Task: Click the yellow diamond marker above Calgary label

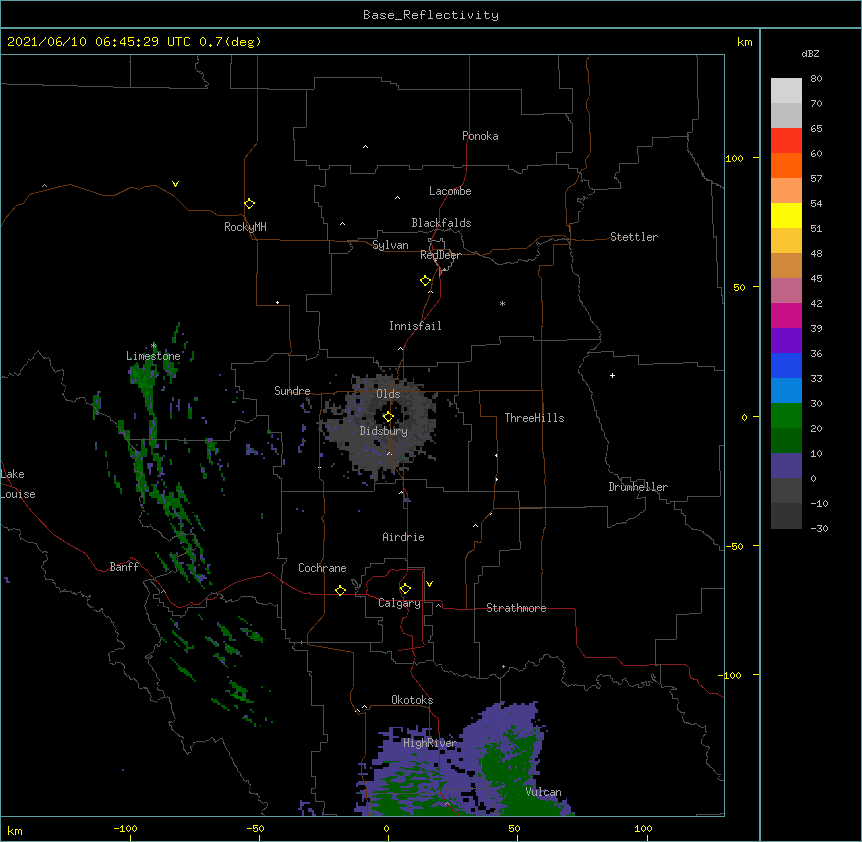Action: pos(405,589)
